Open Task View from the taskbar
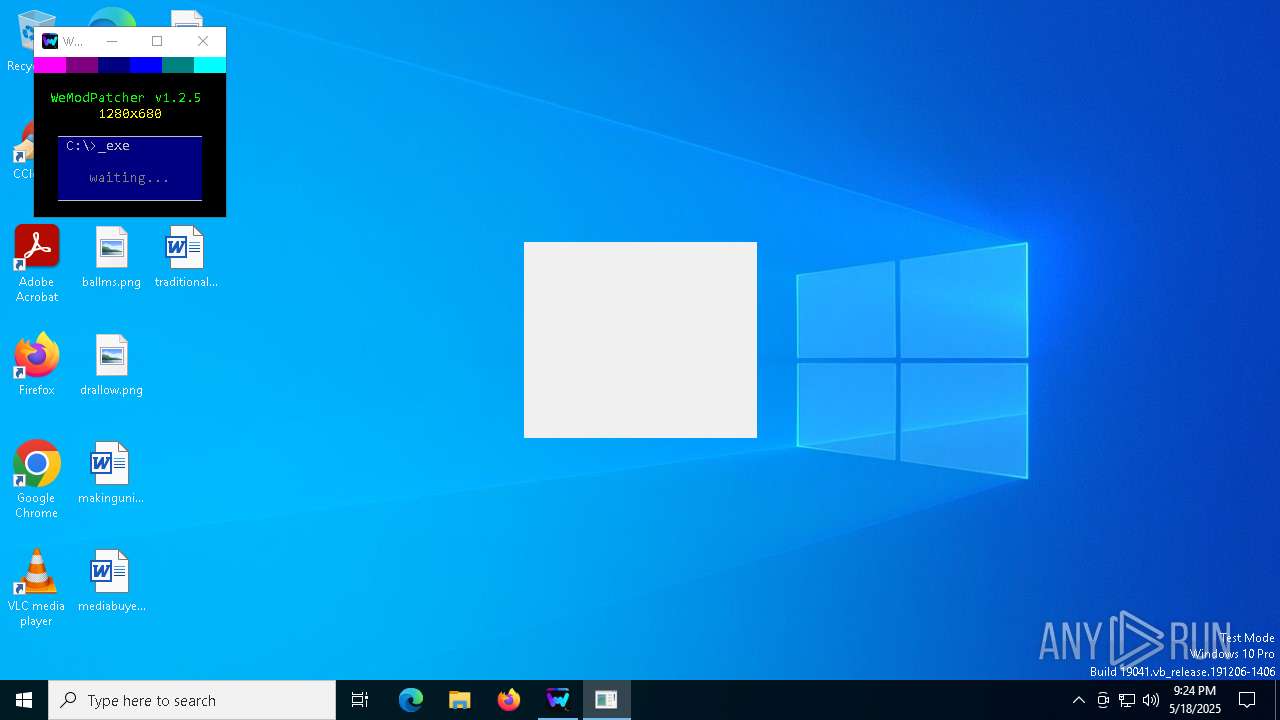The image size is (1280, 720). point(360,700)
